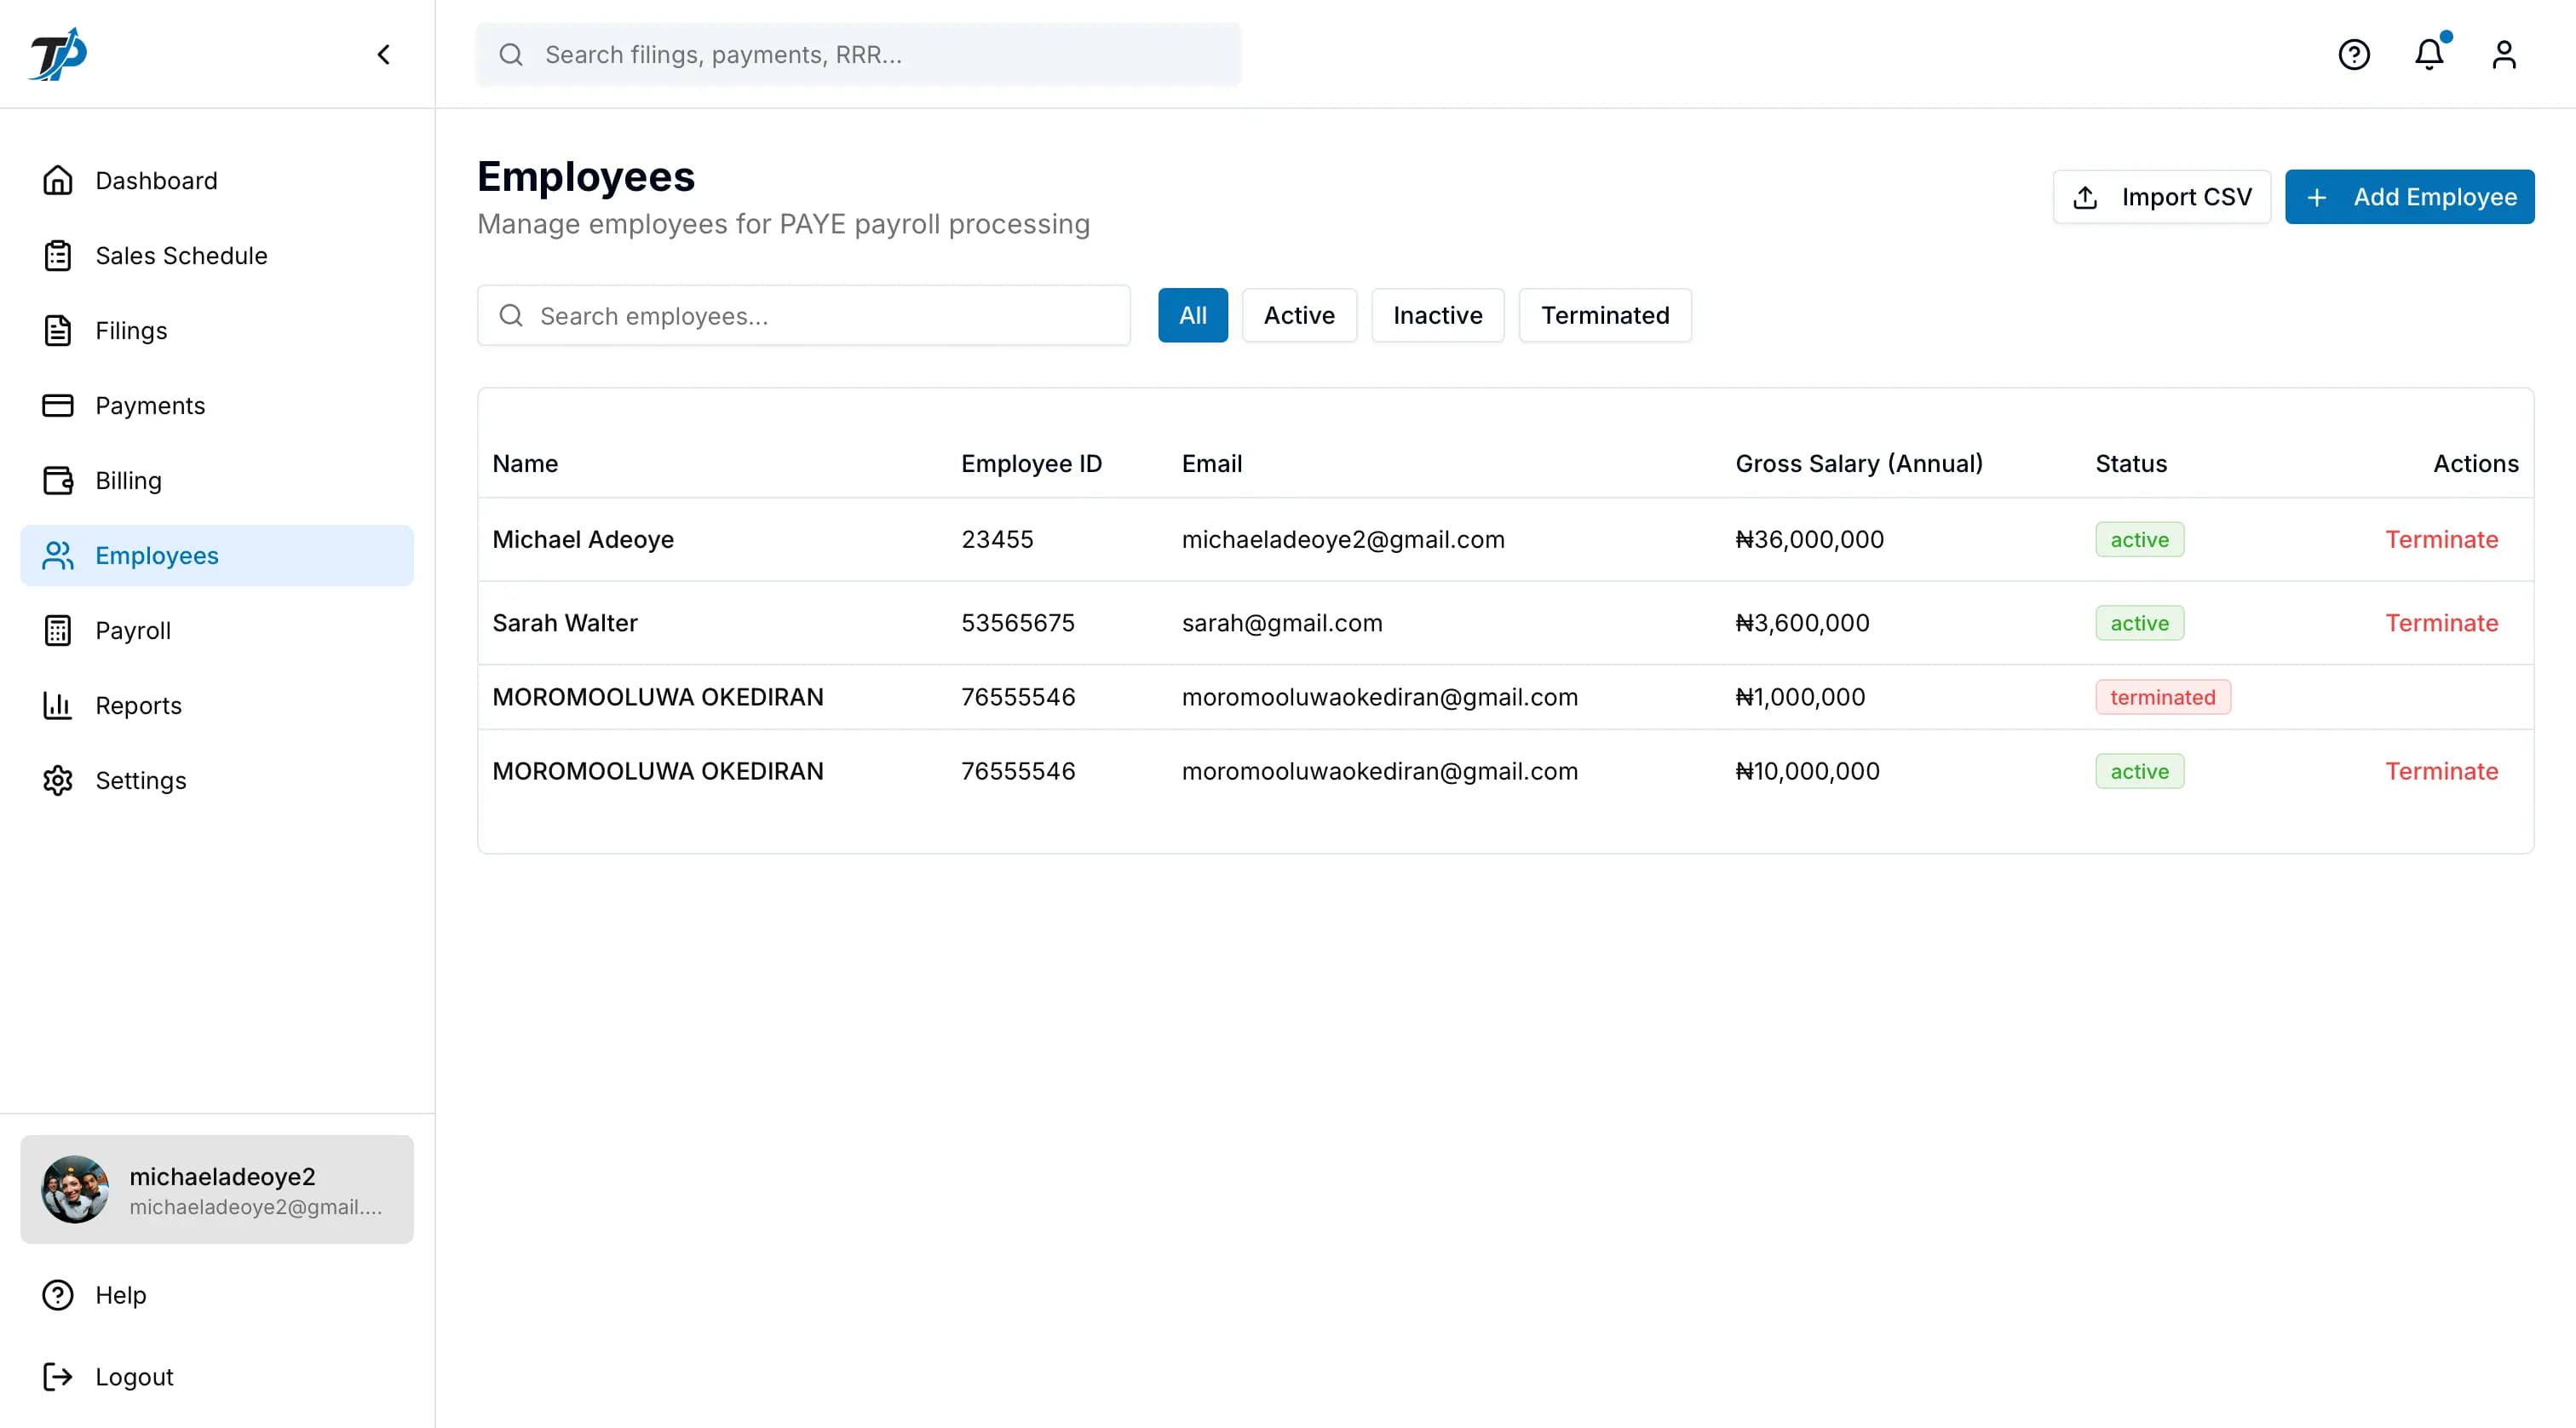Click the Billing wallet icon
This screenshot has width=2576, height=1428.
[58, 480]
